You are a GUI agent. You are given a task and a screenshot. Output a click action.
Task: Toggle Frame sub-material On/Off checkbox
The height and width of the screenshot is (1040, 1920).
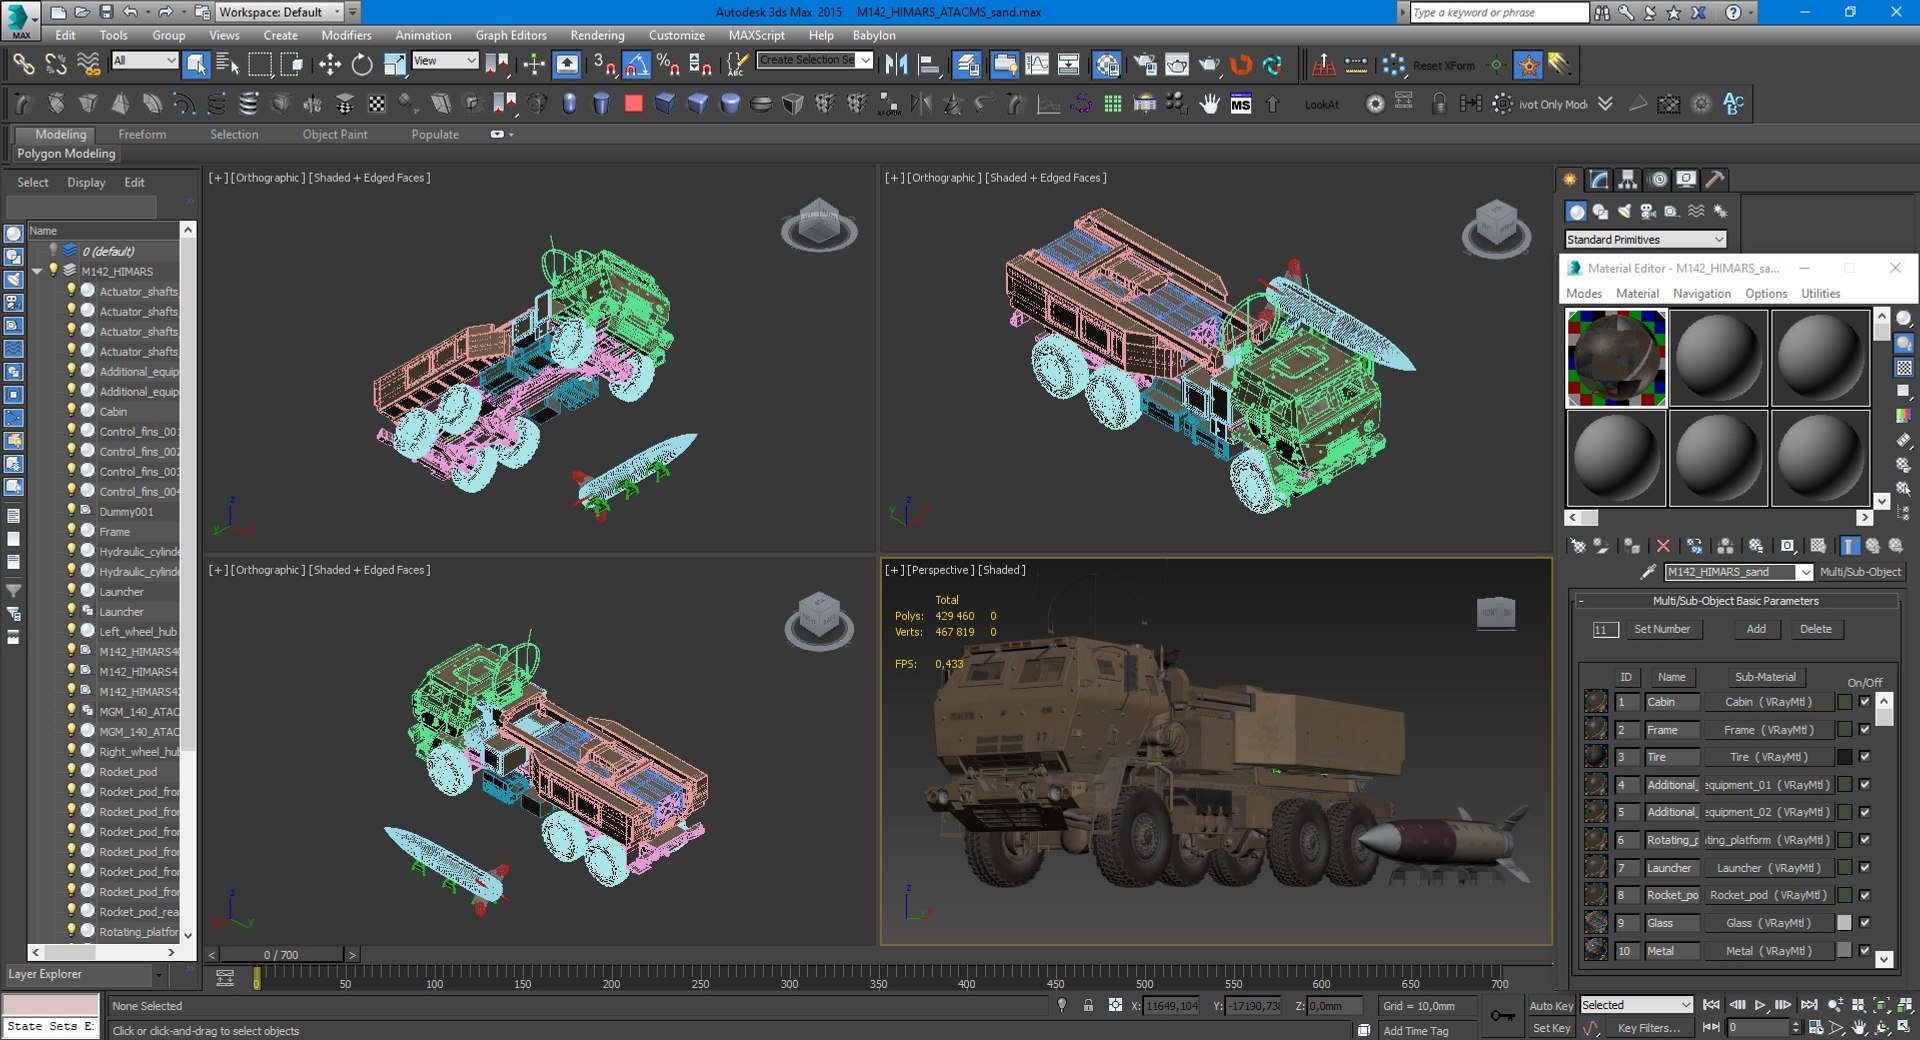click(1864, 730)
